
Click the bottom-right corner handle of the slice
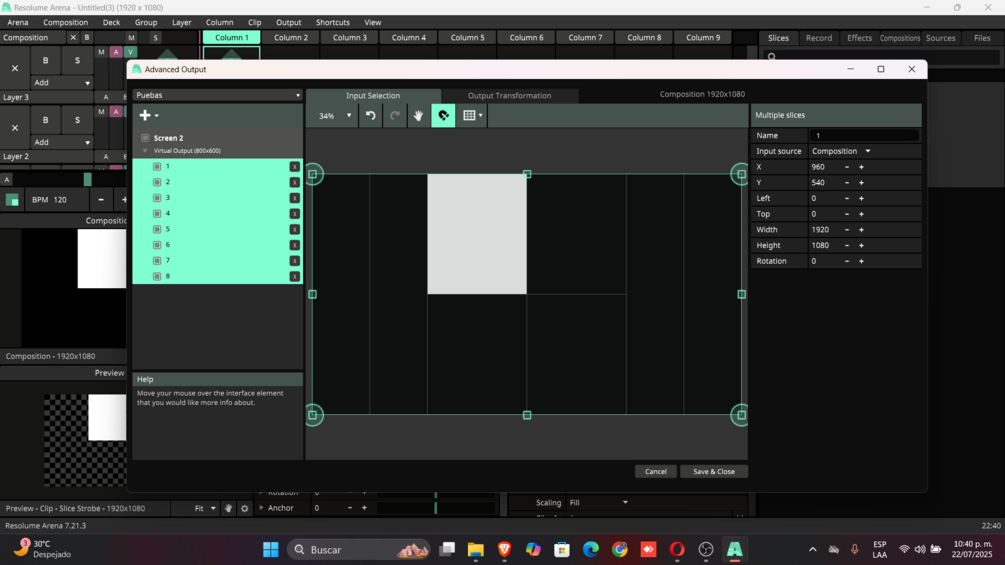coord(741,415)
